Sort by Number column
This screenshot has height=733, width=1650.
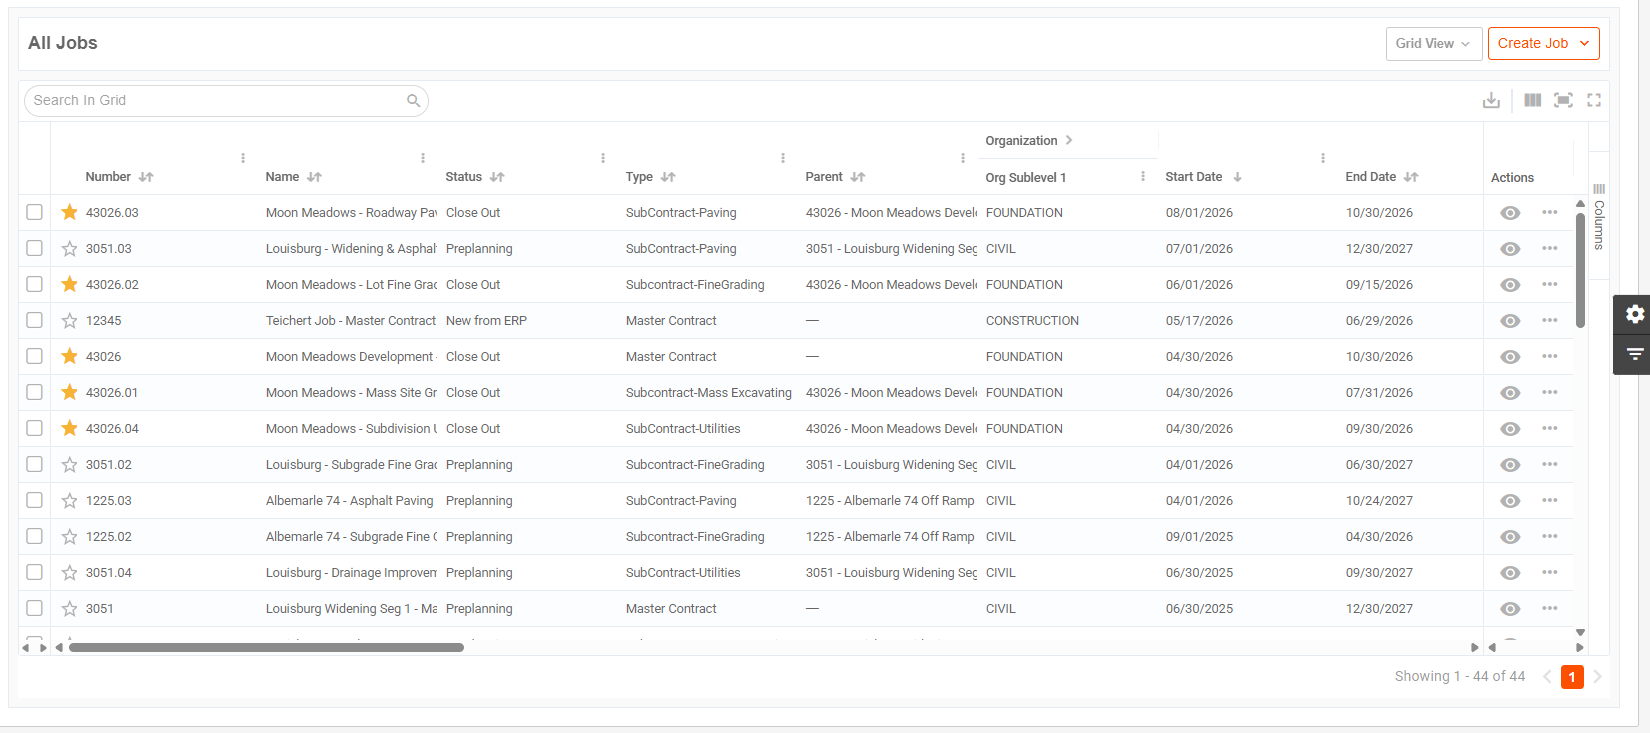coord(146,177)
